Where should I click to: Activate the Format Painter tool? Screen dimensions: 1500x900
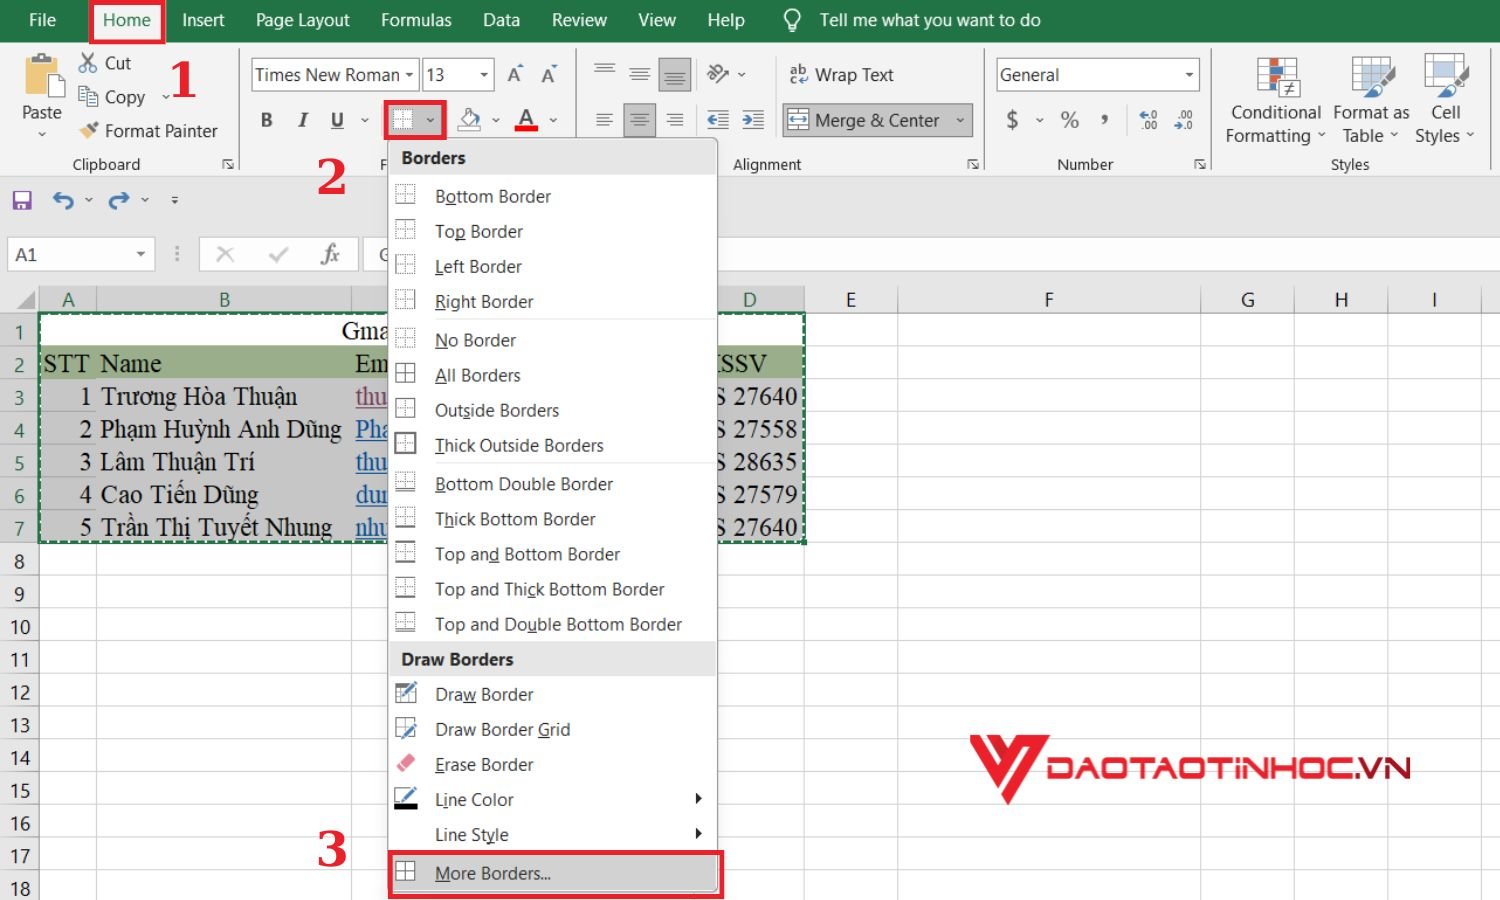click(x=148, y=130)
